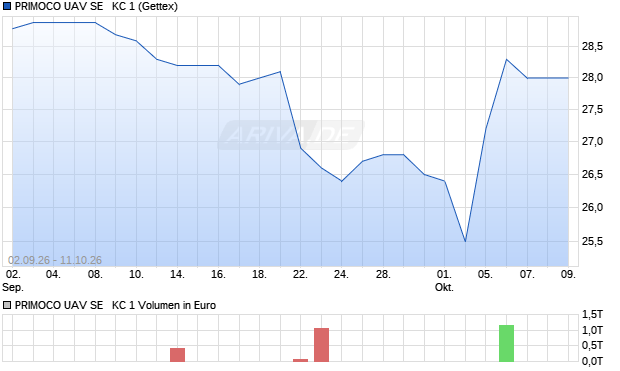Click the blue legend square for PRIMOCO UAV SE
Image resolution: width=620 pixels, height=371 pixels.
point(7,6)
